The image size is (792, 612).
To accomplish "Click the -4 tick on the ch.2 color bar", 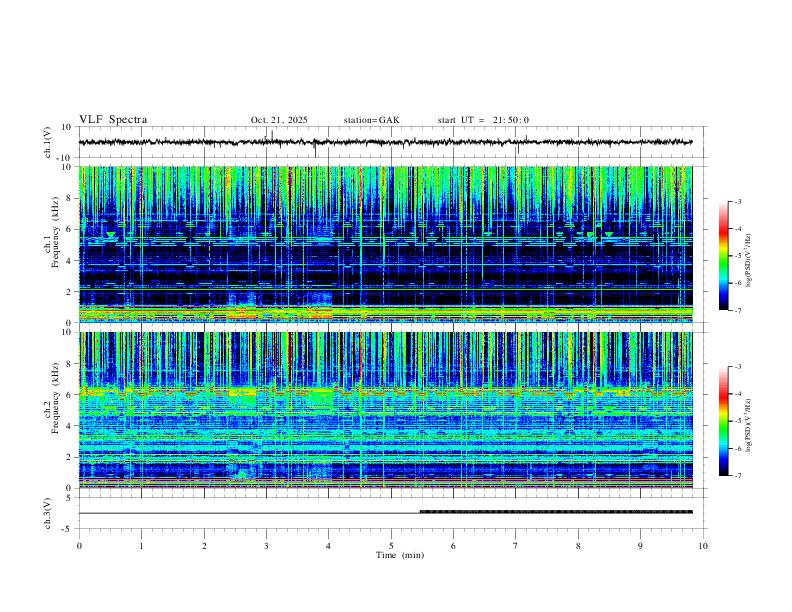I will tap(737, 394).
